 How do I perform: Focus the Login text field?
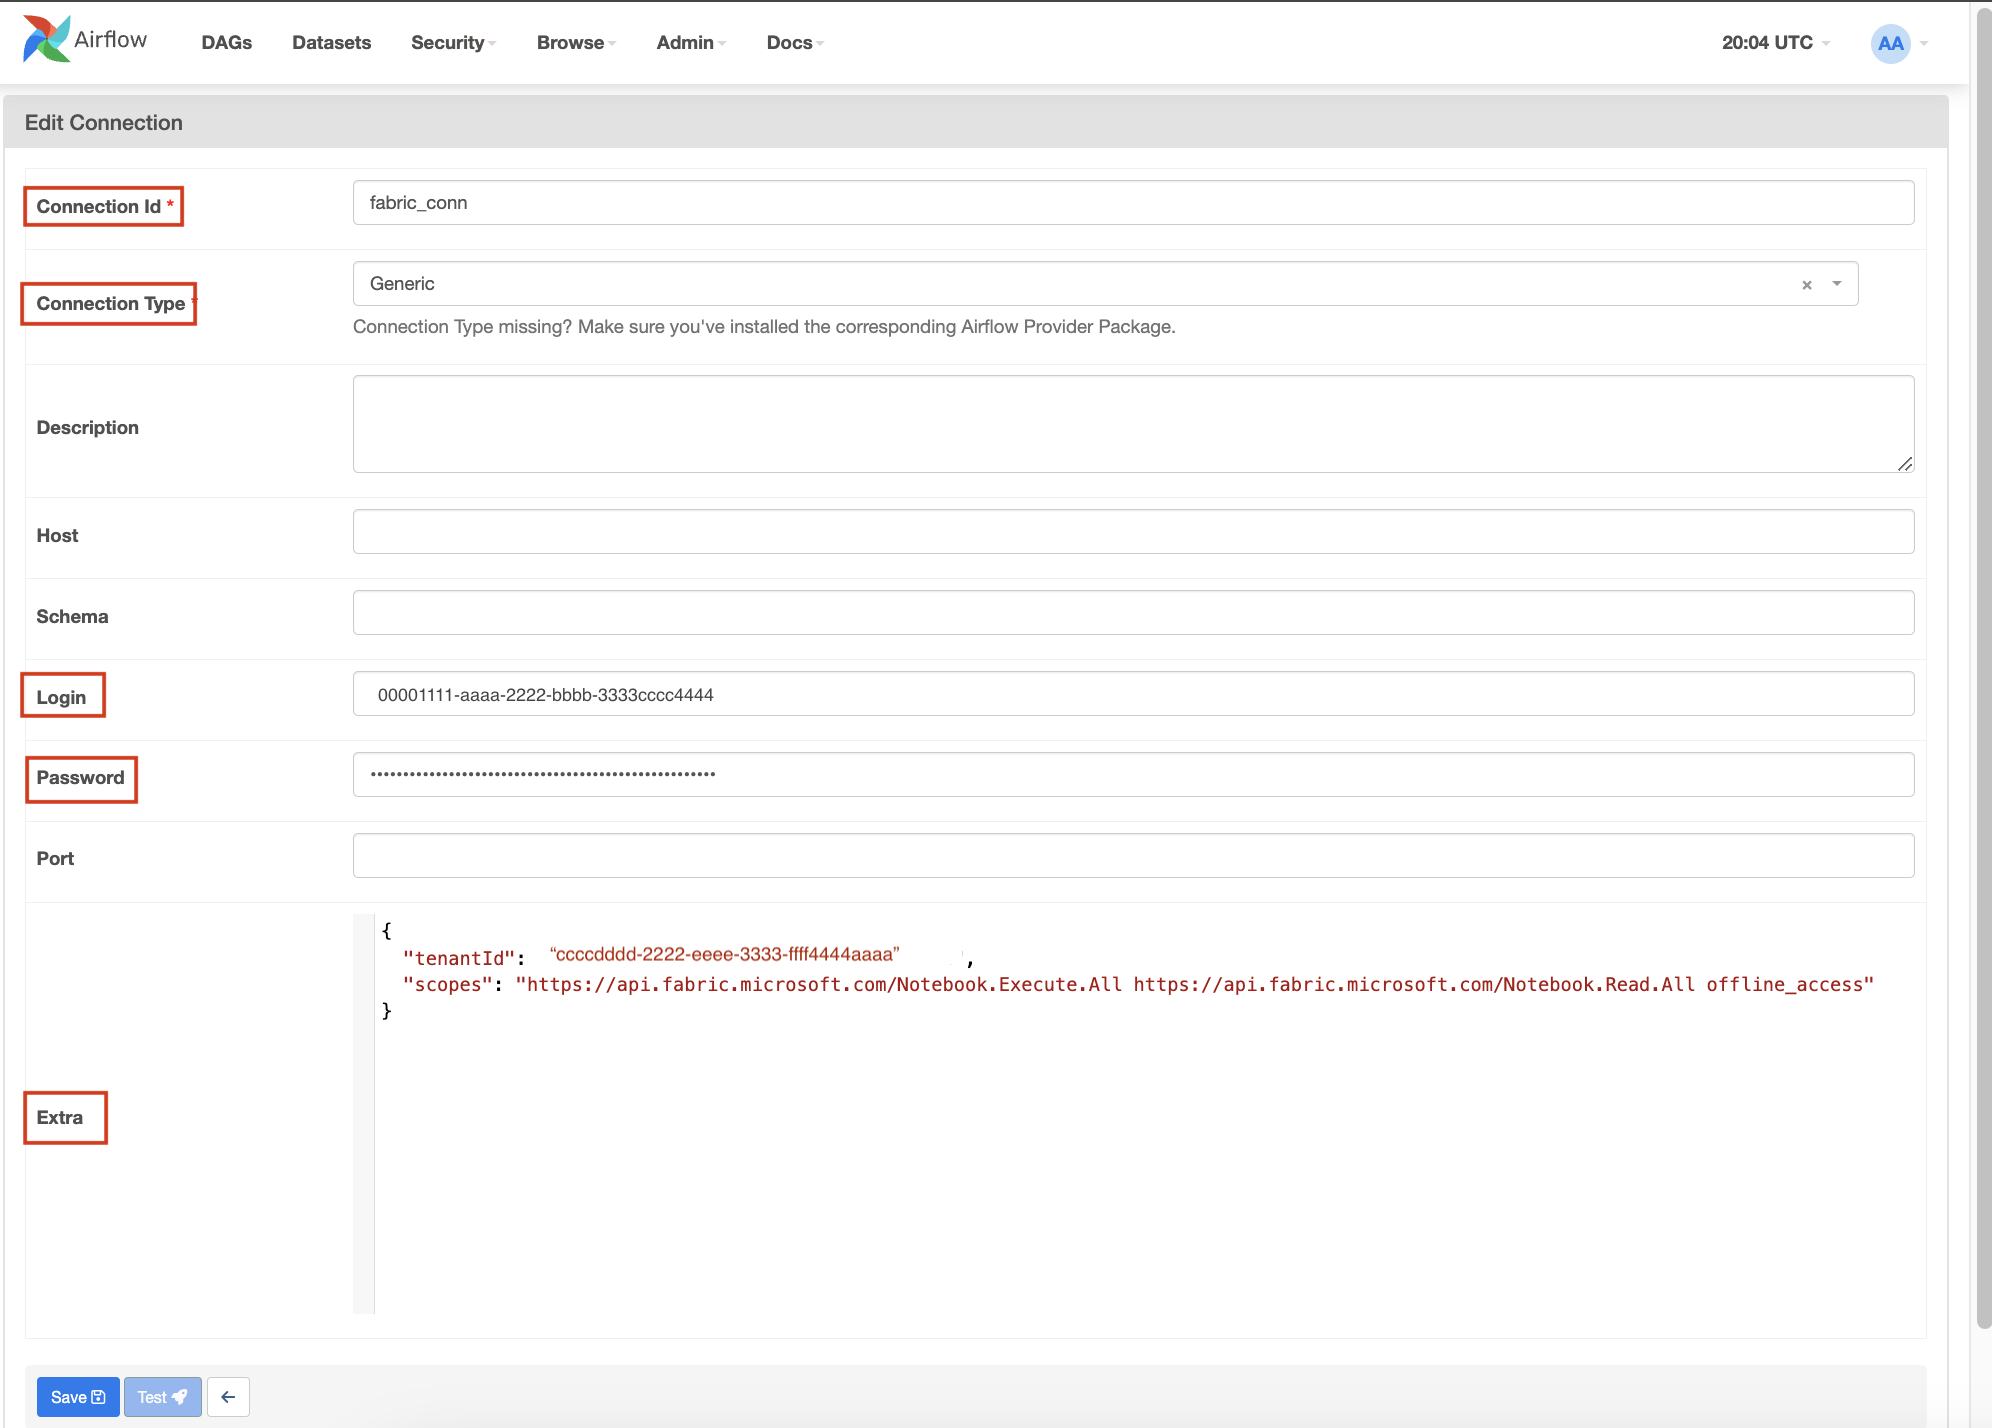point(1133,694)
